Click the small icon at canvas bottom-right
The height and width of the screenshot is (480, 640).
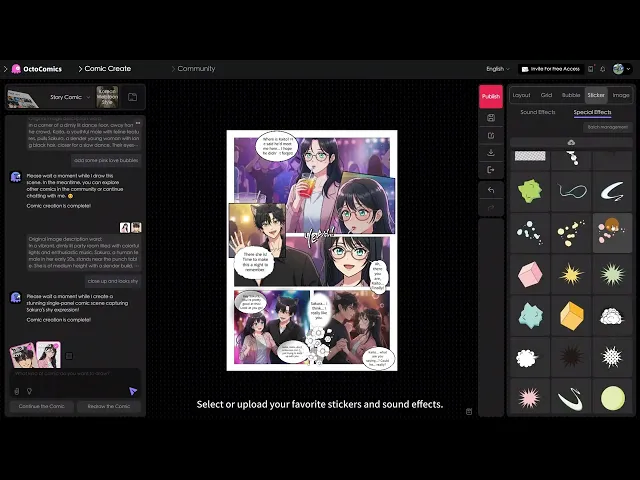coord(469,411)
